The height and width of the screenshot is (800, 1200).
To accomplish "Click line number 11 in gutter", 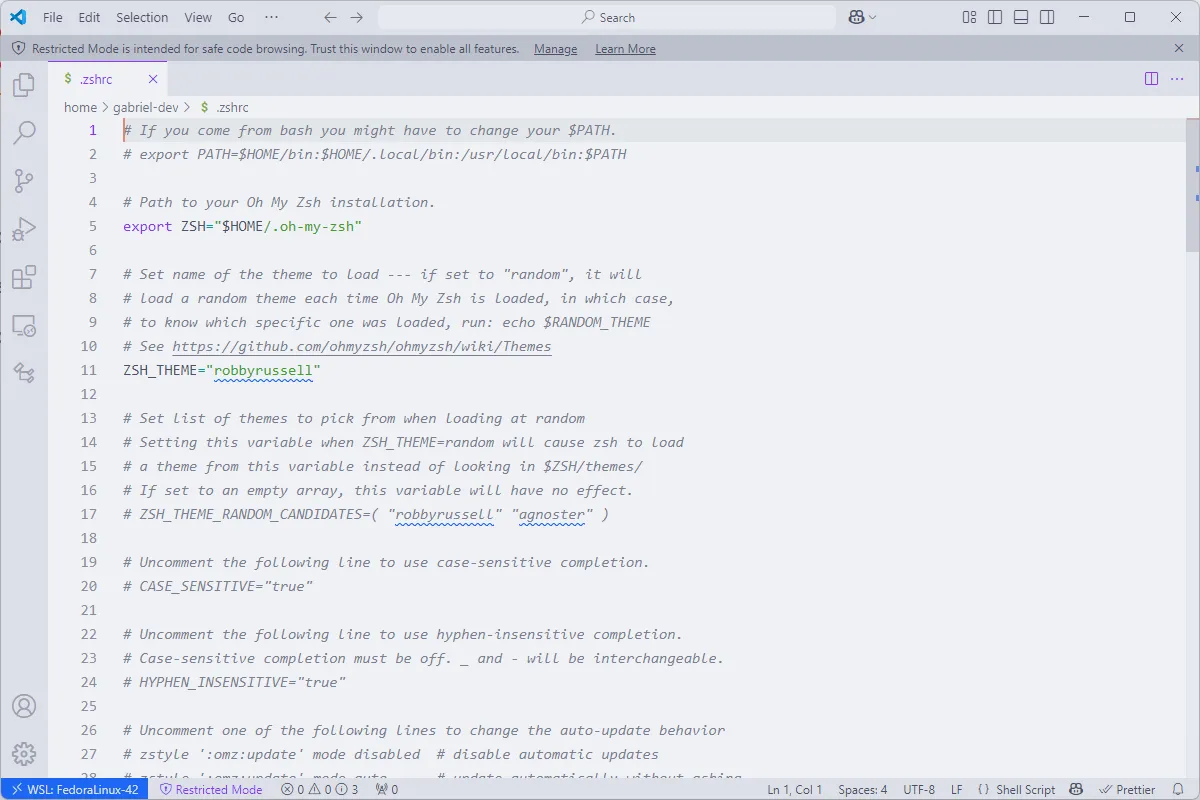I will (x=89, y=370).
